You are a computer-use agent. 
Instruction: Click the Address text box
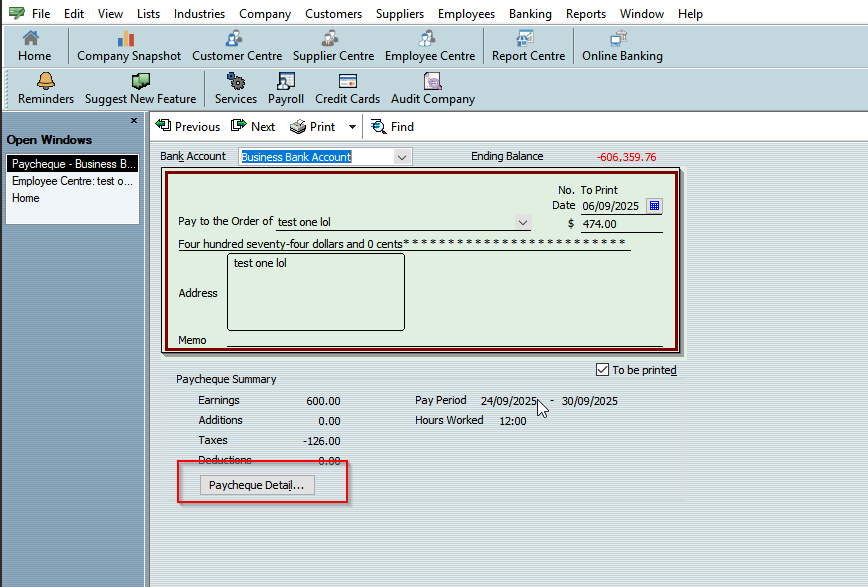[x=316, y=292]
